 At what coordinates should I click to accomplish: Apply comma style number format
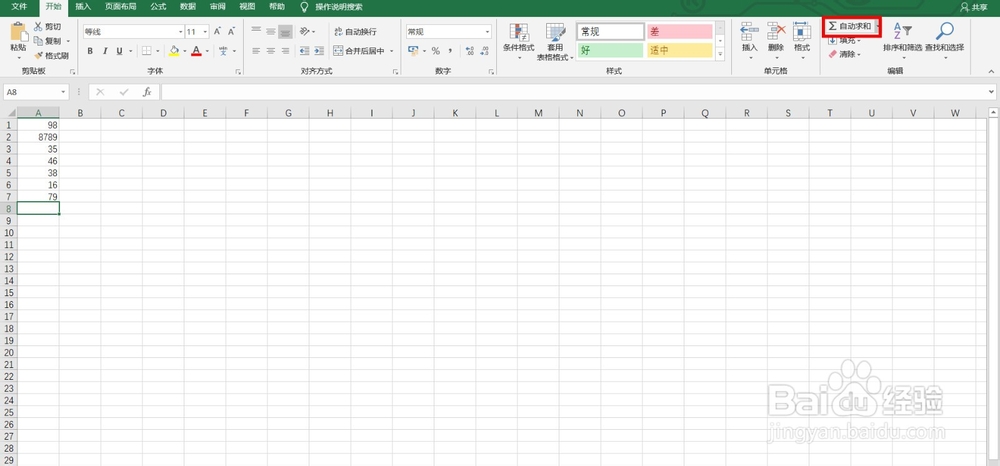[x=450, y=51]
